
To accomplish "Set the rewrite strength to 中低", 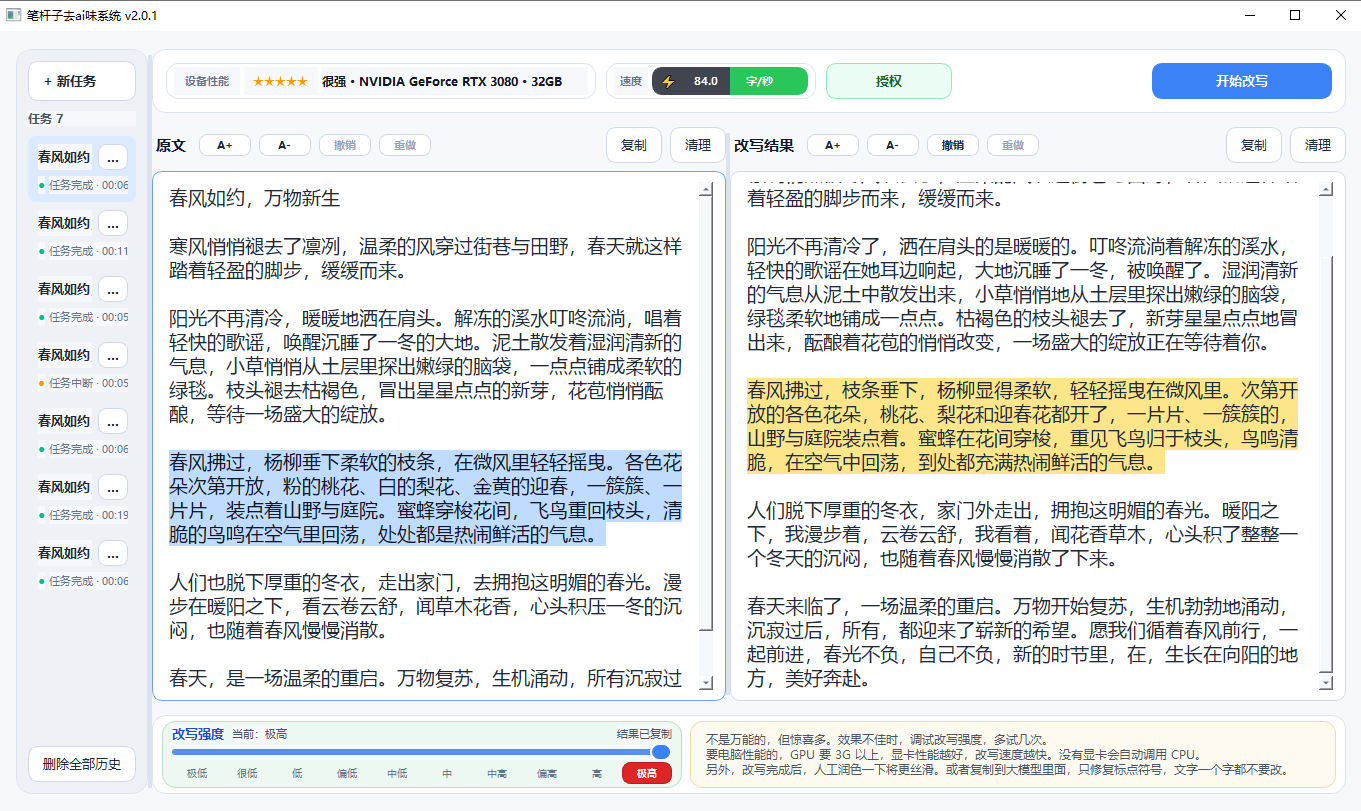I will (x=397, y=773).
